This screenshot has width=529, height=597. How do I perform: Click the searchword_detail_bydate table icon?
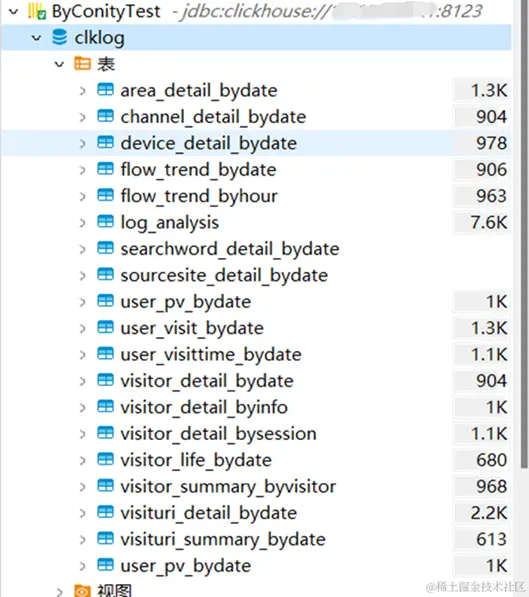tap(105, 248)
